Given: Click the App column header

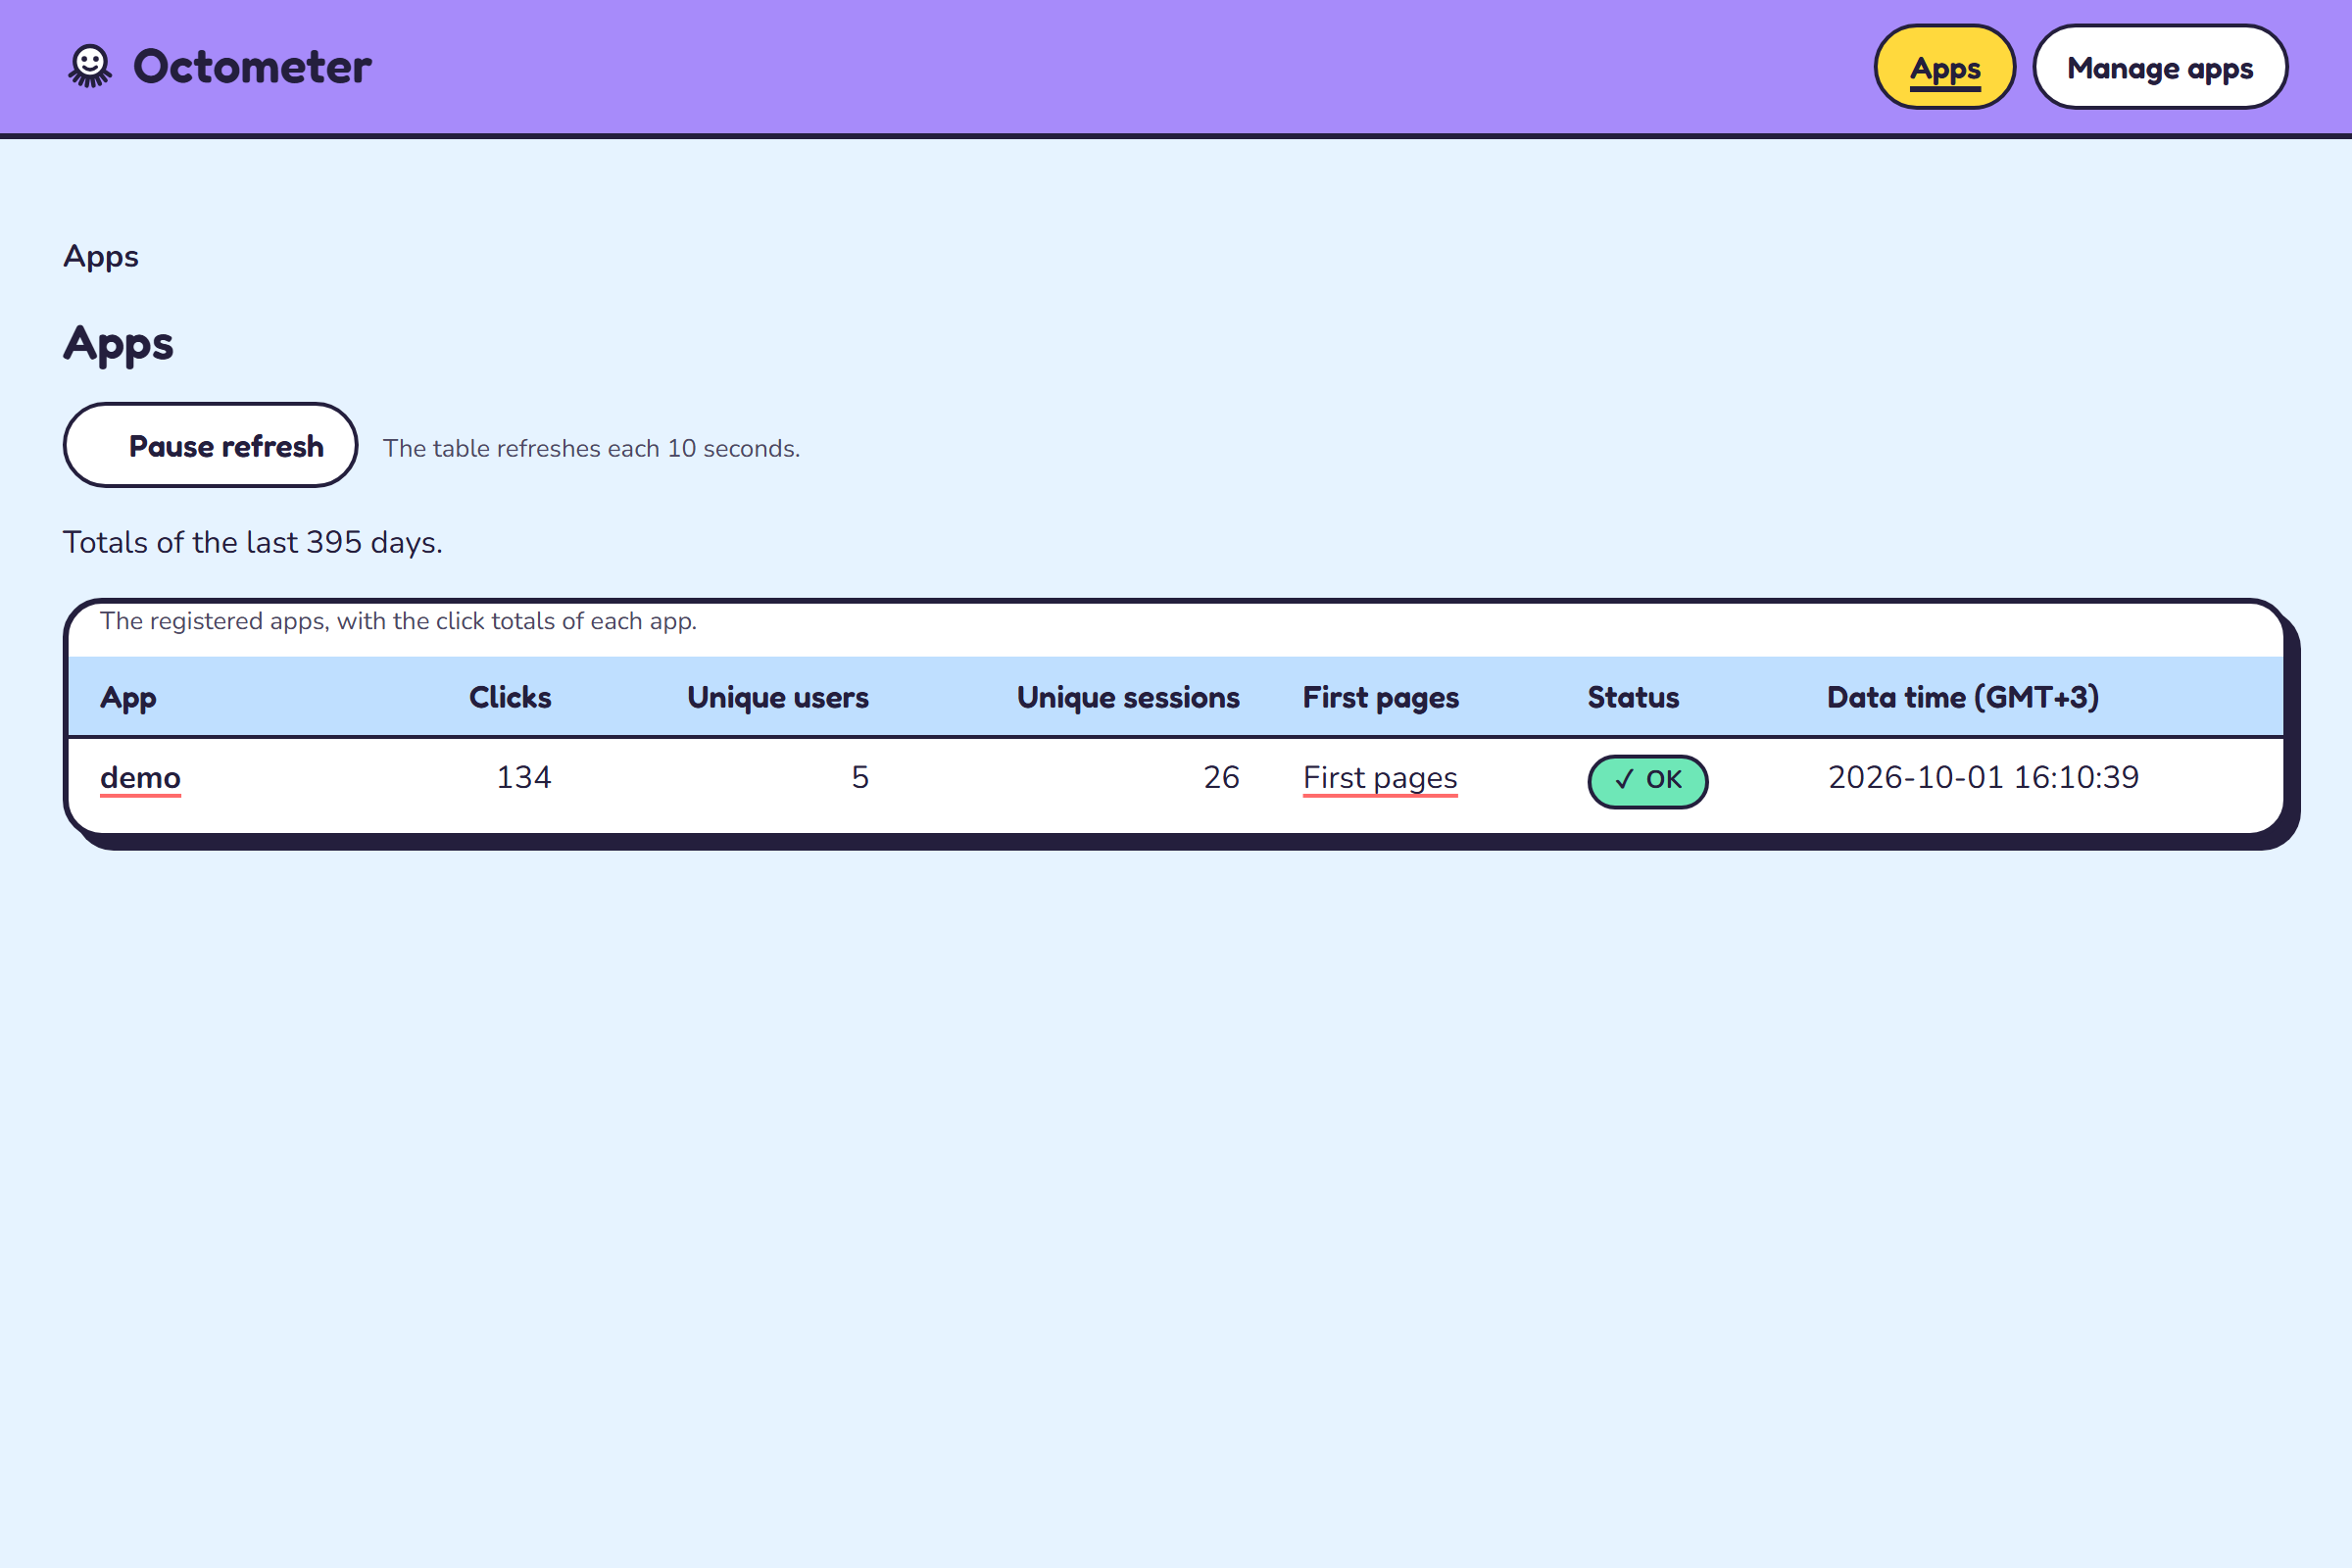Looking at the screenshot, I should pyautogui.click(x=128, y=697).
